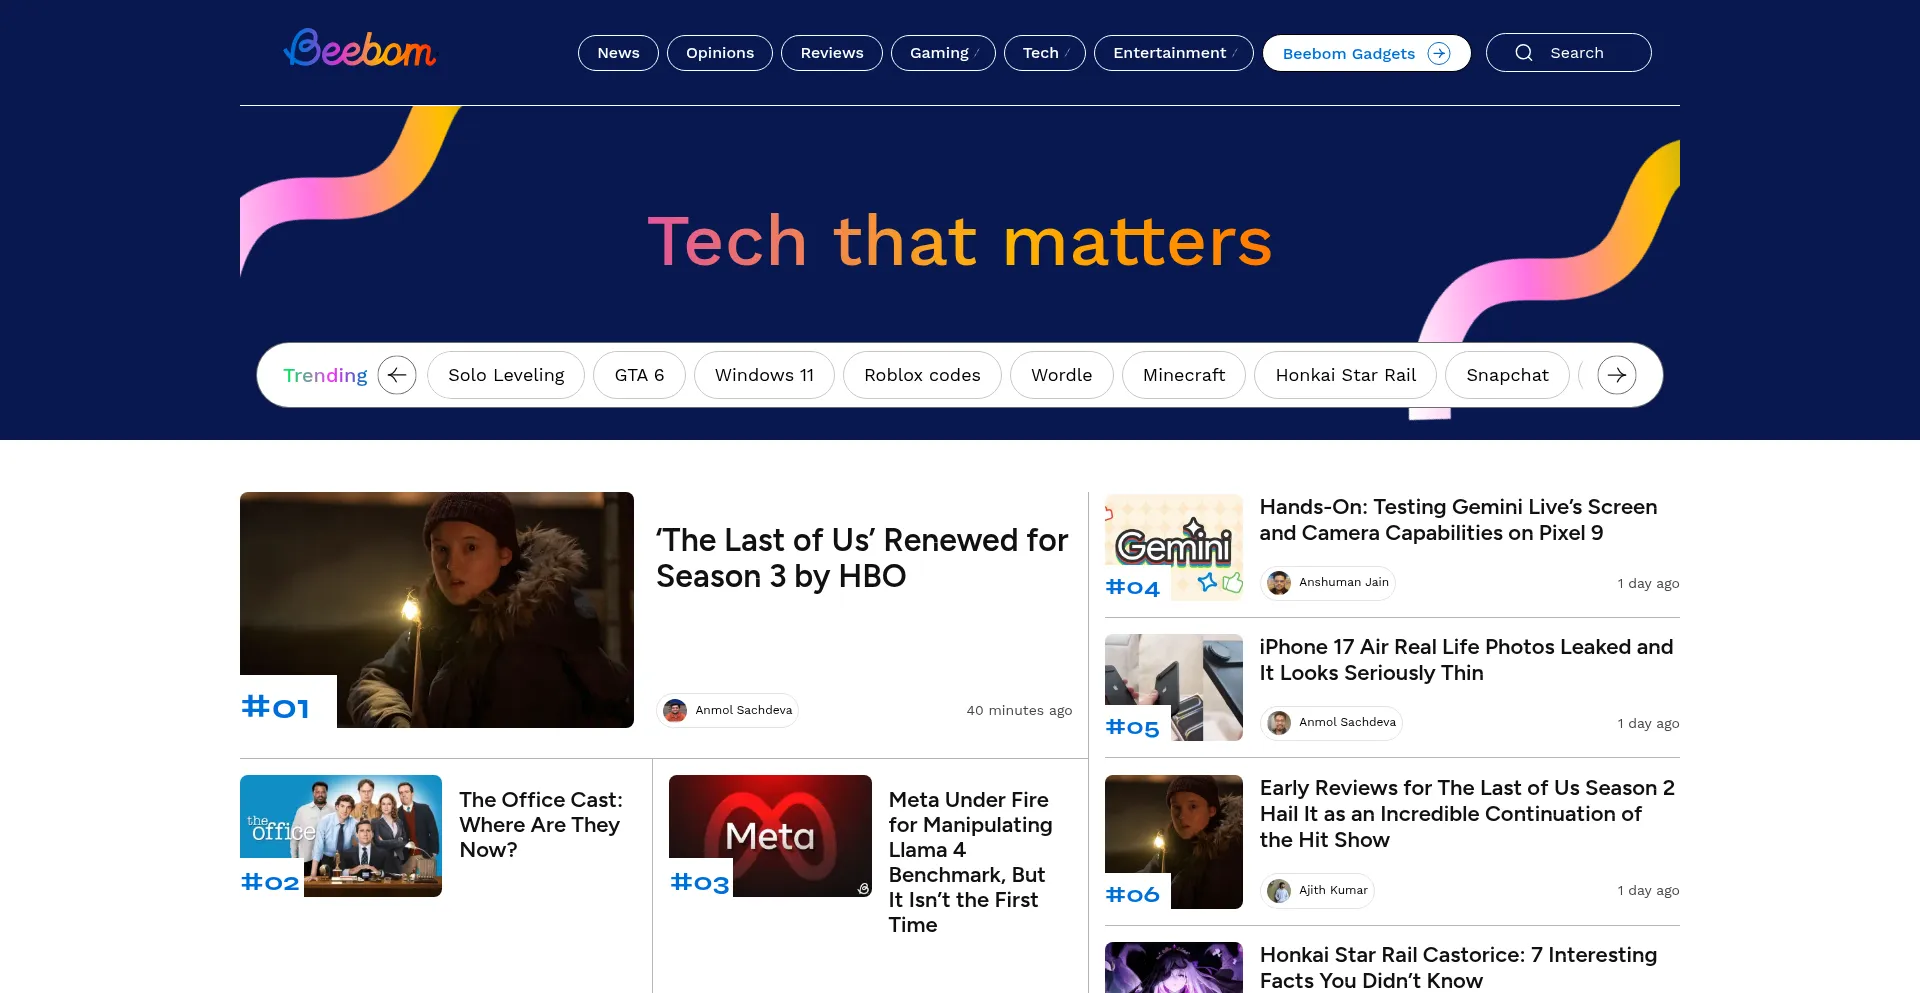This screenshot has width=1920, height=993.
Task: Click Ajith Kumar's author avatar
Action: tap(1279, 891)
